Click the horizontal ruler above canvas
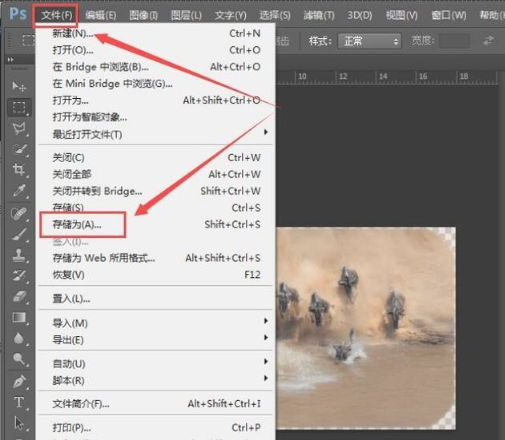This screenshot has width=505, height=440. [x=387, y=77]
